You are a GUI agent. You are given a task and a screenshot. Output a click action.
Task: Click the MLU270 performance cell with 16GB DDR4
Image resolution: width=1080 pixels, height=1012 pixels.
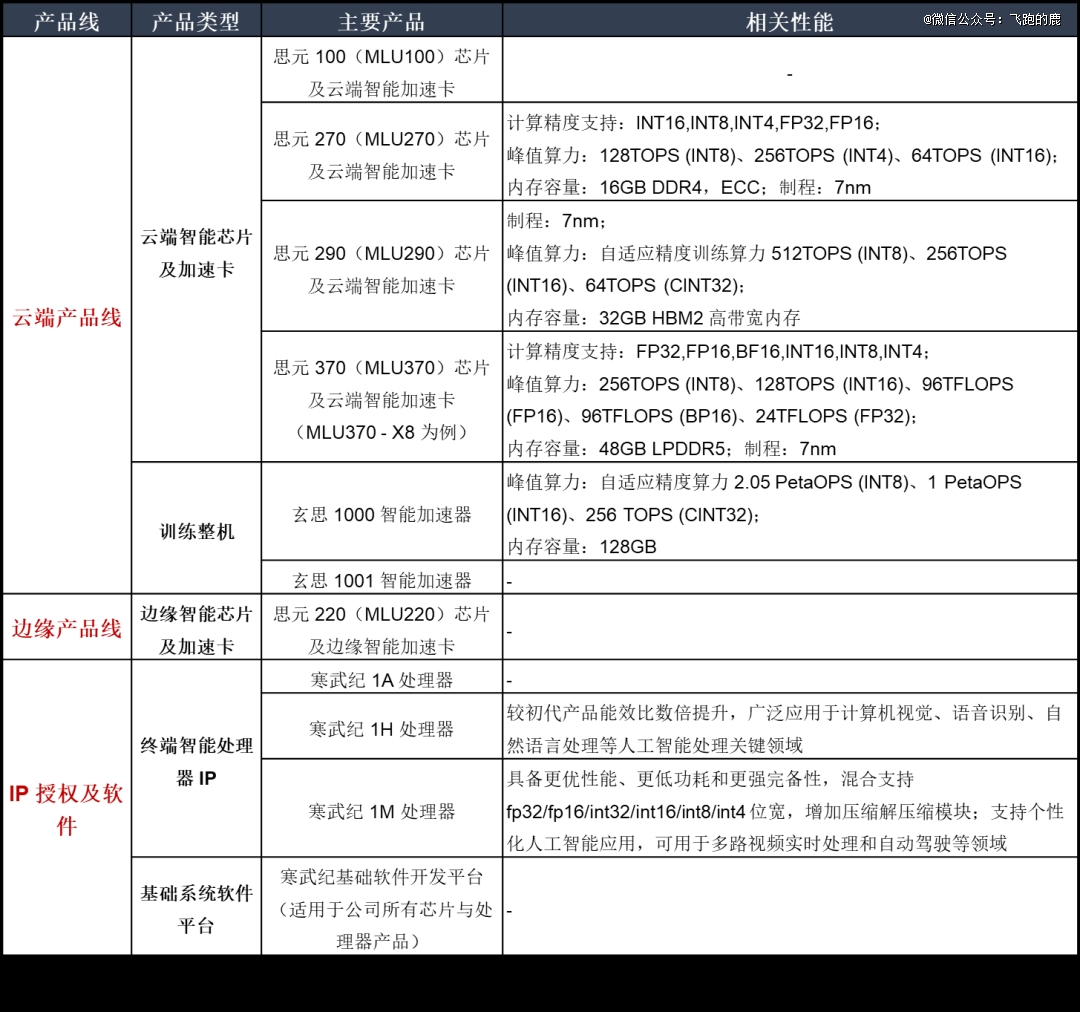pyautogui.click(x=790, y=152)
